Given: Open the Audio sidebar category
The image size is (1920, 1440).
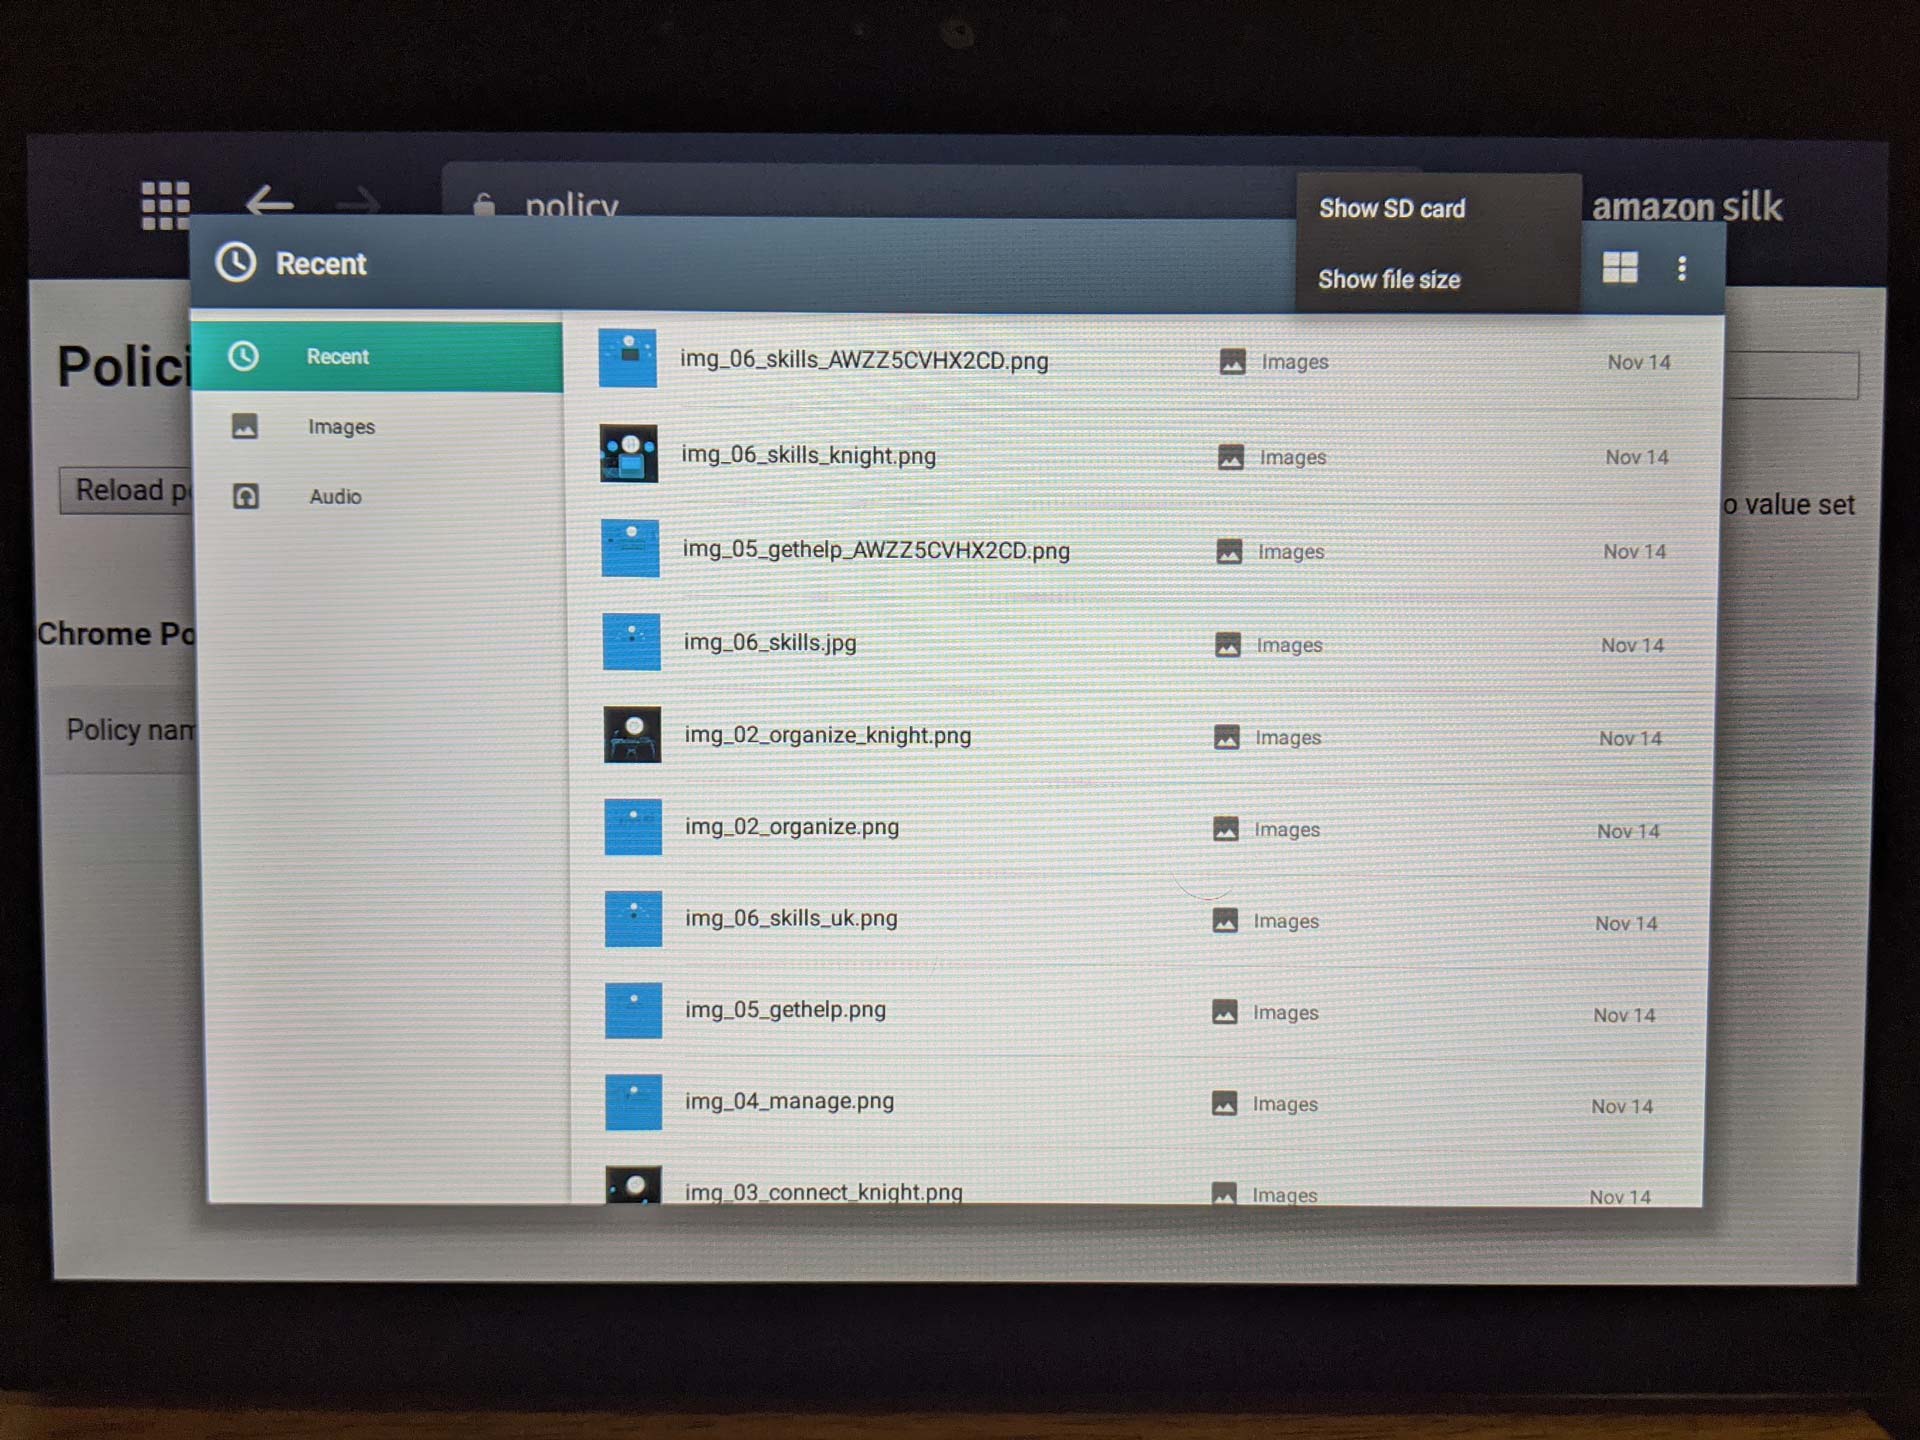Looking at the screenshot, I should (377, 496).
